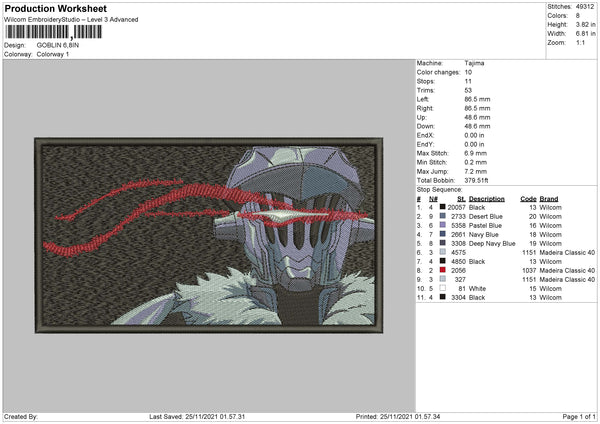This screenshot has width=600, height=424.
Task: Pick the Deep Navy Blue swatch
Action: click(x=442, y=243)
